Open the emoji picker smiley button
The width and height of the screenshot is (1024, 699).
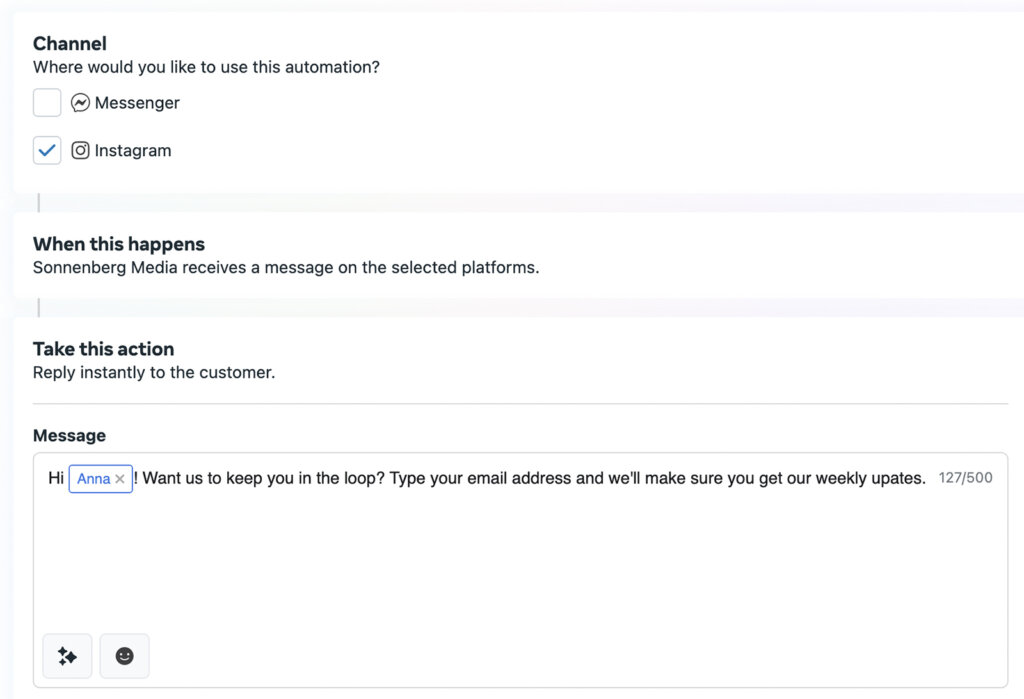pyautogui.click(x=124, y=656)
